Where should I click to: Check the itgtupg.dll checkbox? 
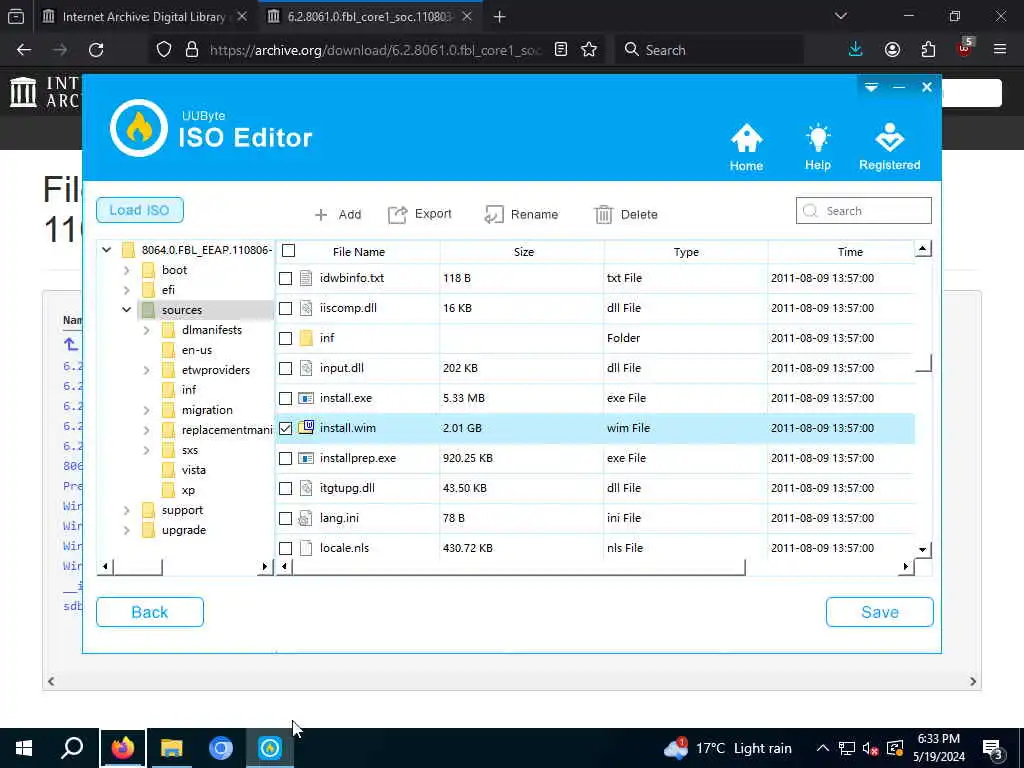pyautogui.click(x=285, y=488)
